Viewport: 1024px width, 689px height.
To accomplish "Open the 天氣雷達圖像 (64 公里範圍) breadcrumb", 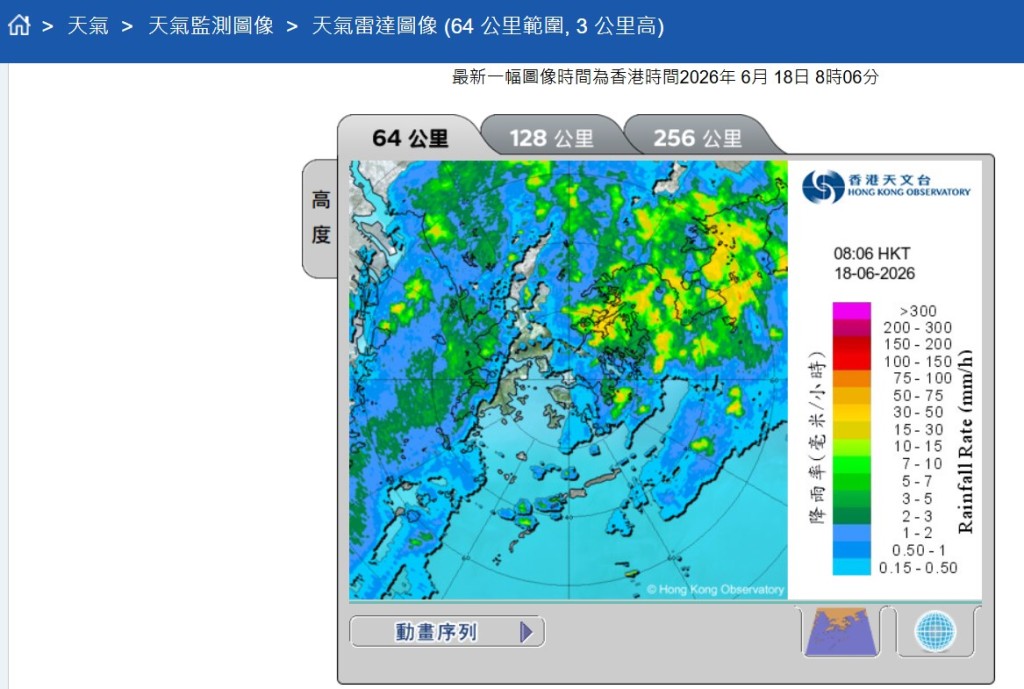I will coord(488,26).
